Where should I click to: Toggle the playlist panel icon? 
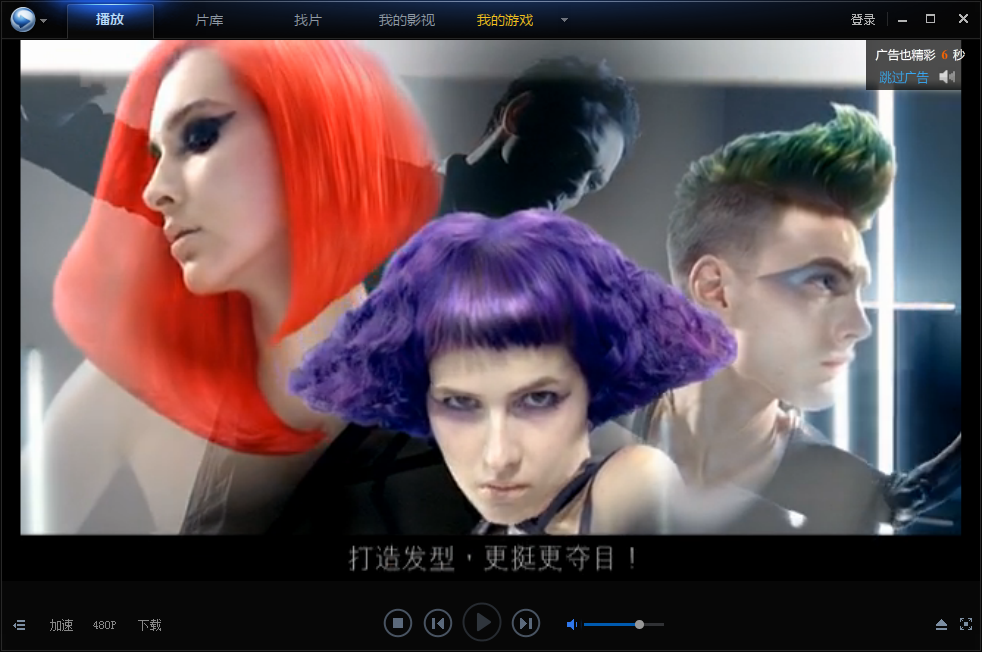pyautogui.click(x=19, y=625)
